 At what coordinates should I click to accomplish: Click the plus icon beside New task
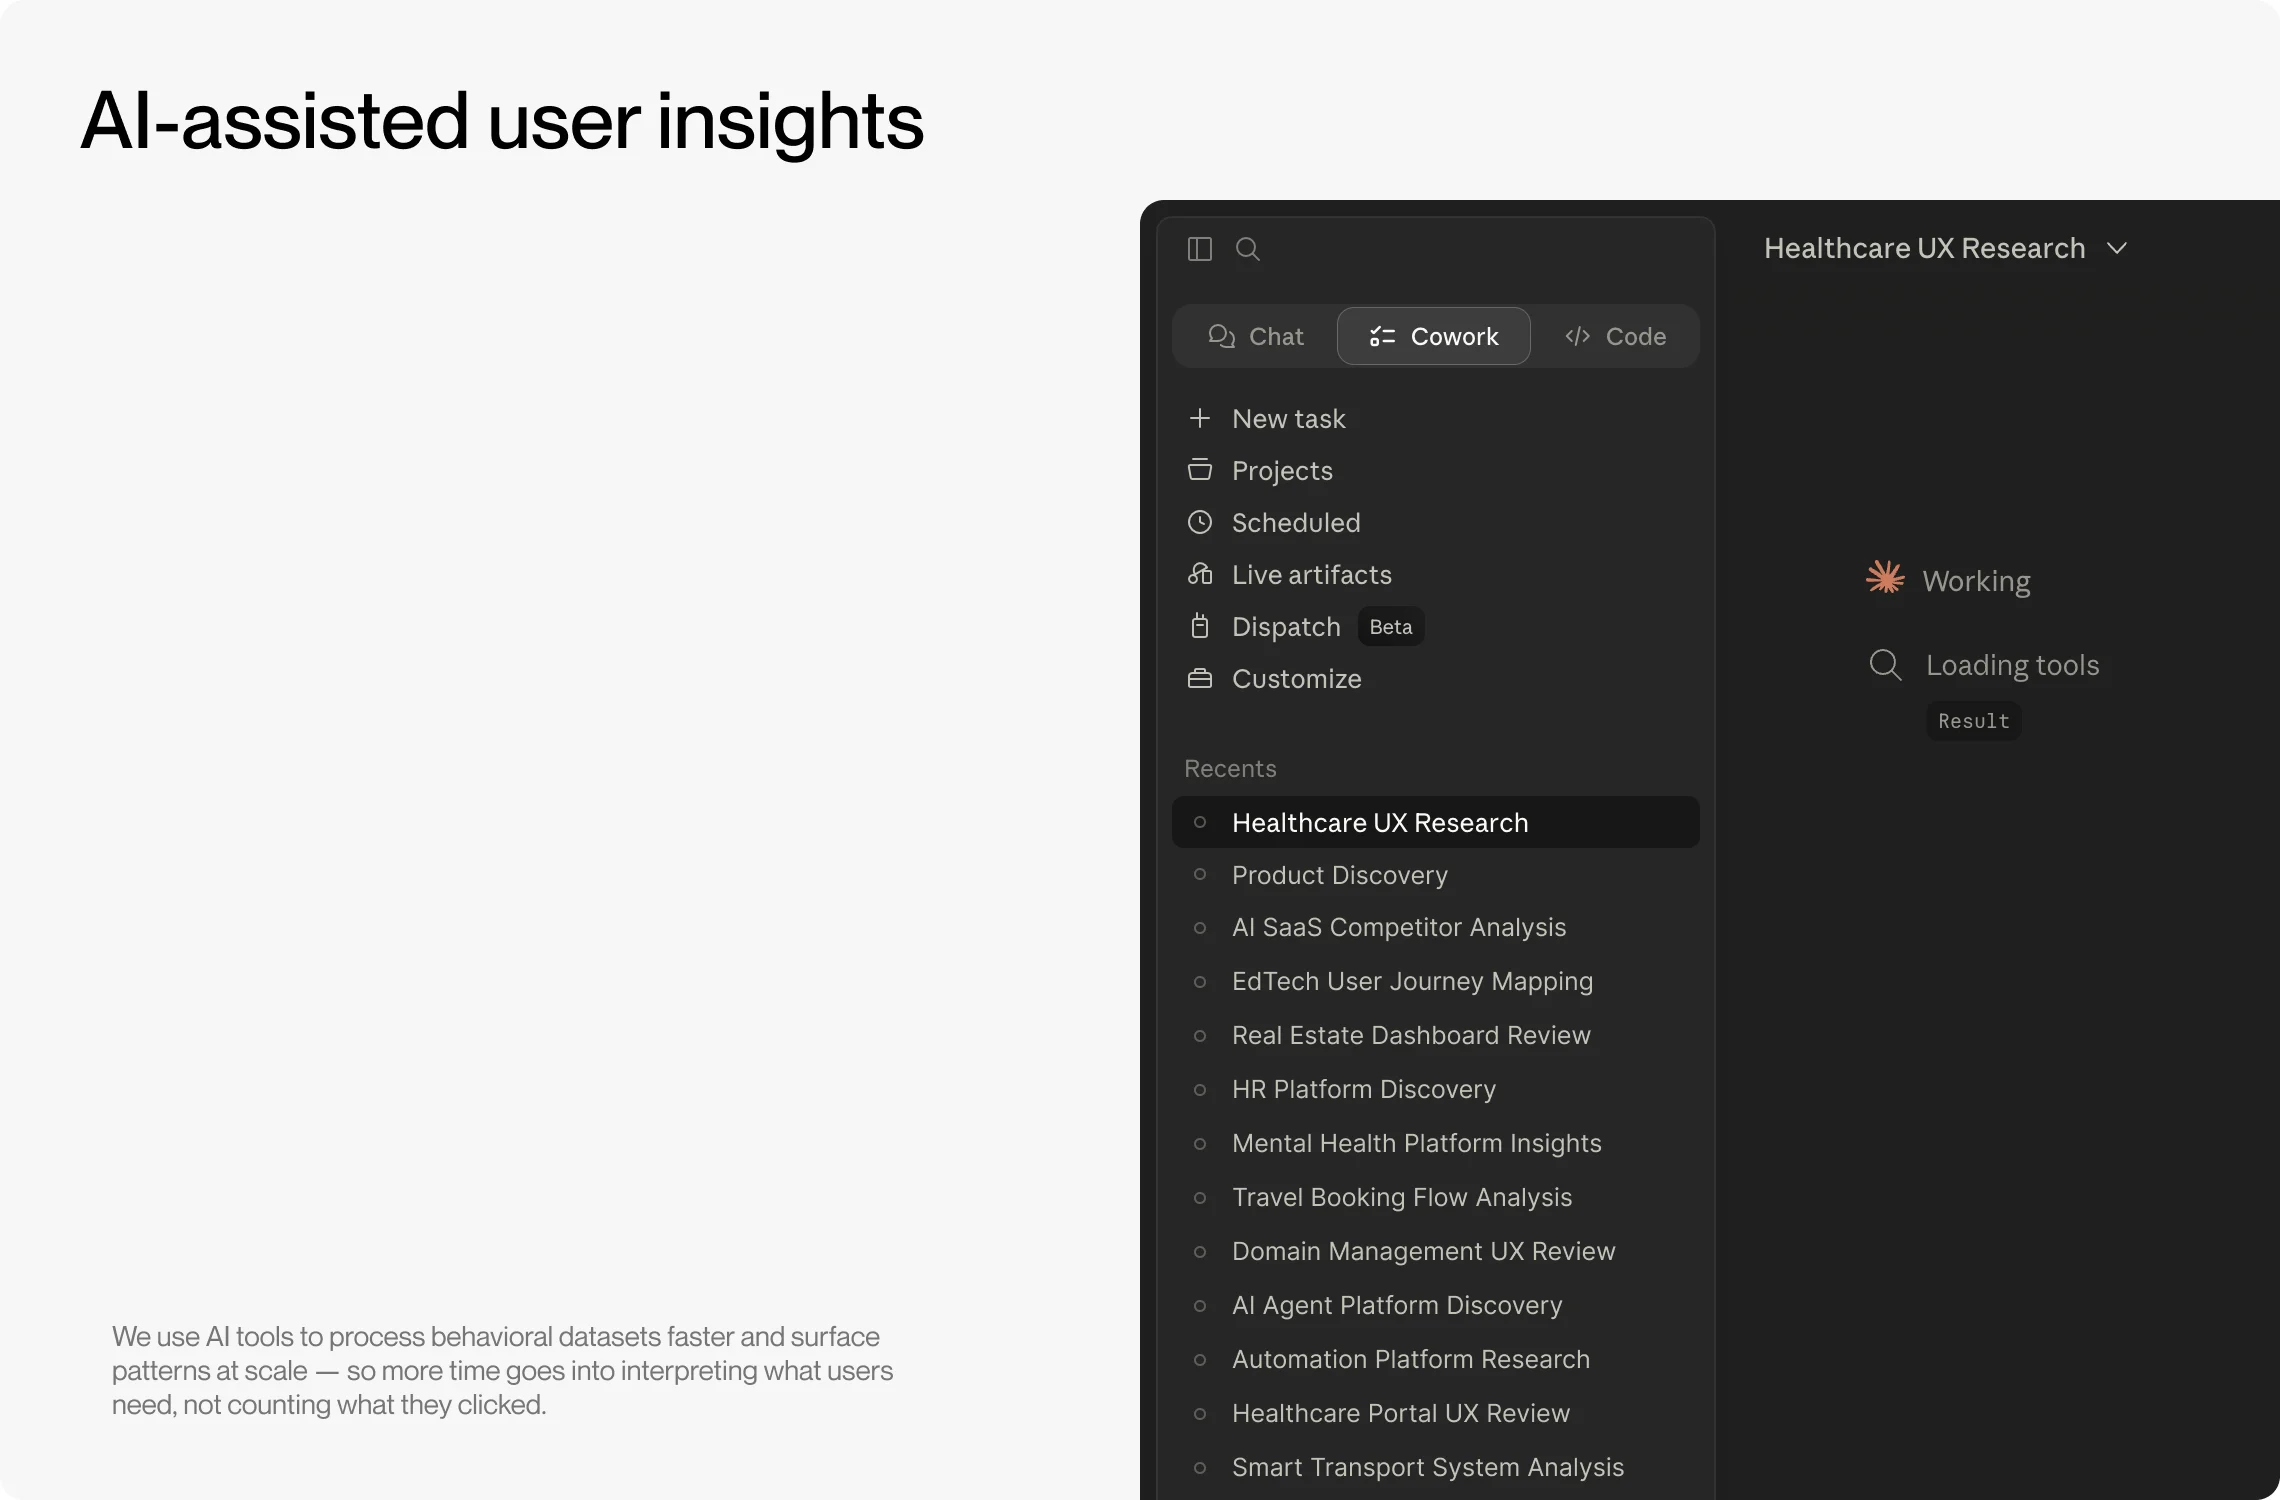pos(1200,418)
